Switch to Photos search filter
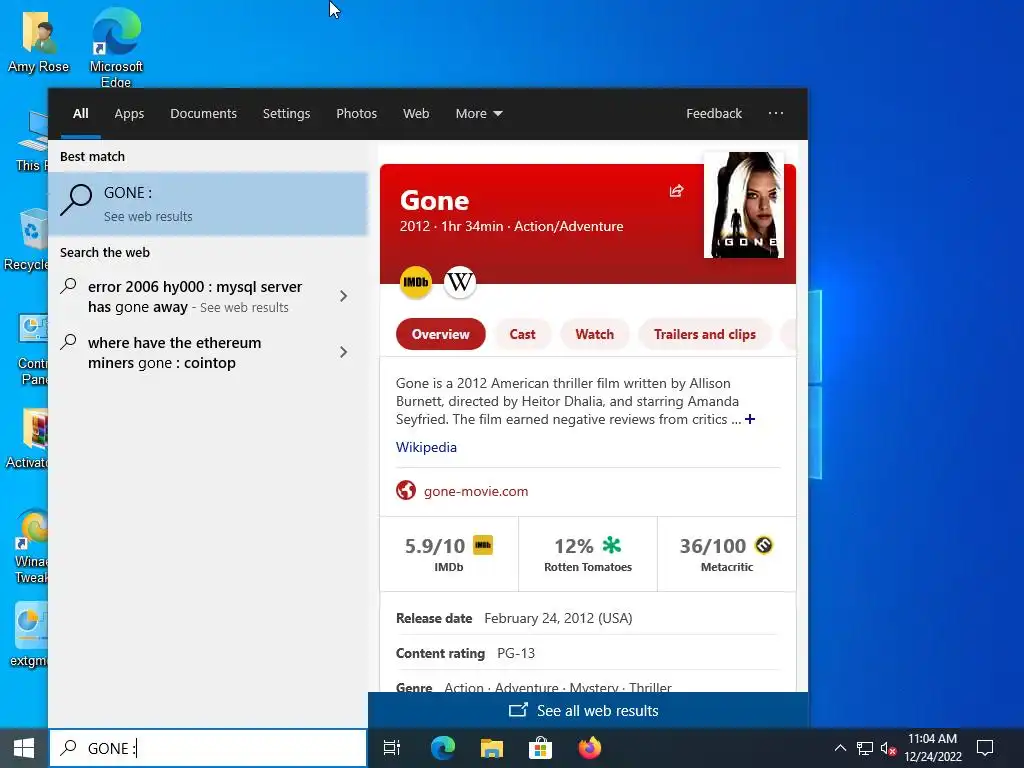1024x768 pixels. click(357, 114)
